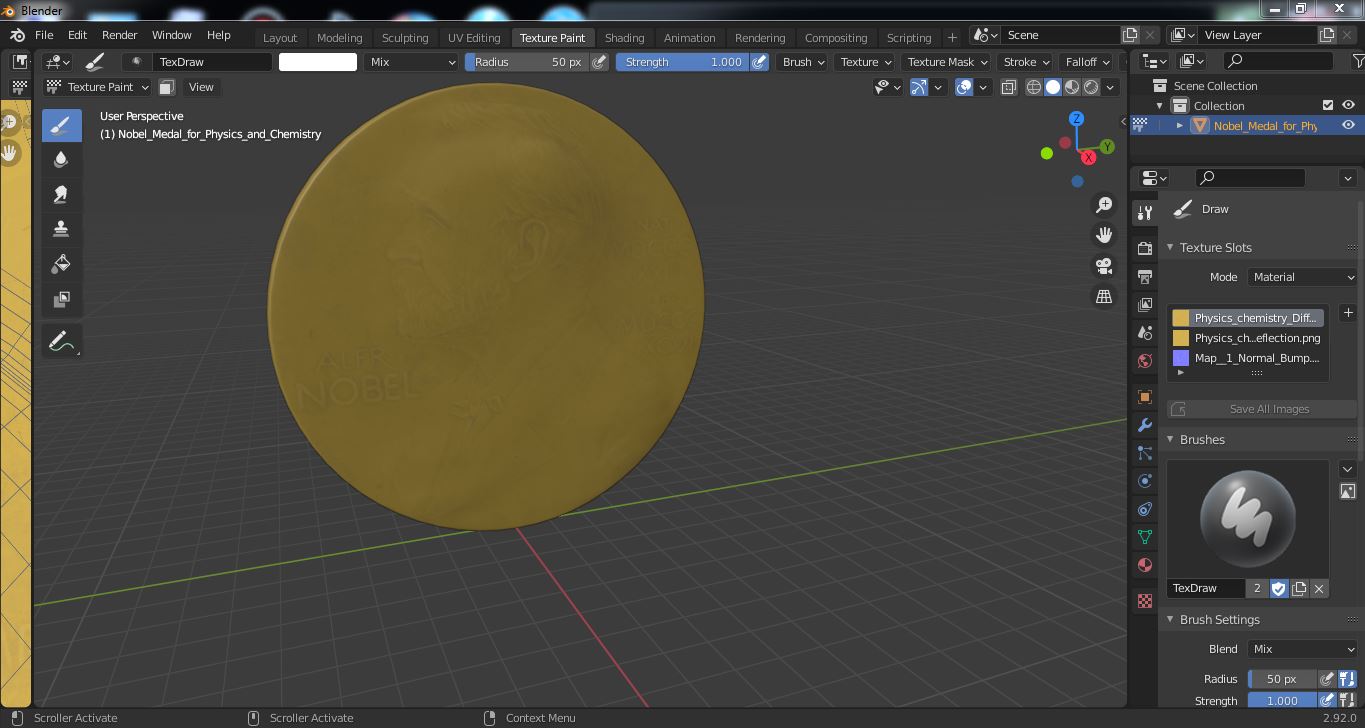Open Texture properties tab
The height and width of the screenshot is (728, 1365).
tap(1145, 601)
